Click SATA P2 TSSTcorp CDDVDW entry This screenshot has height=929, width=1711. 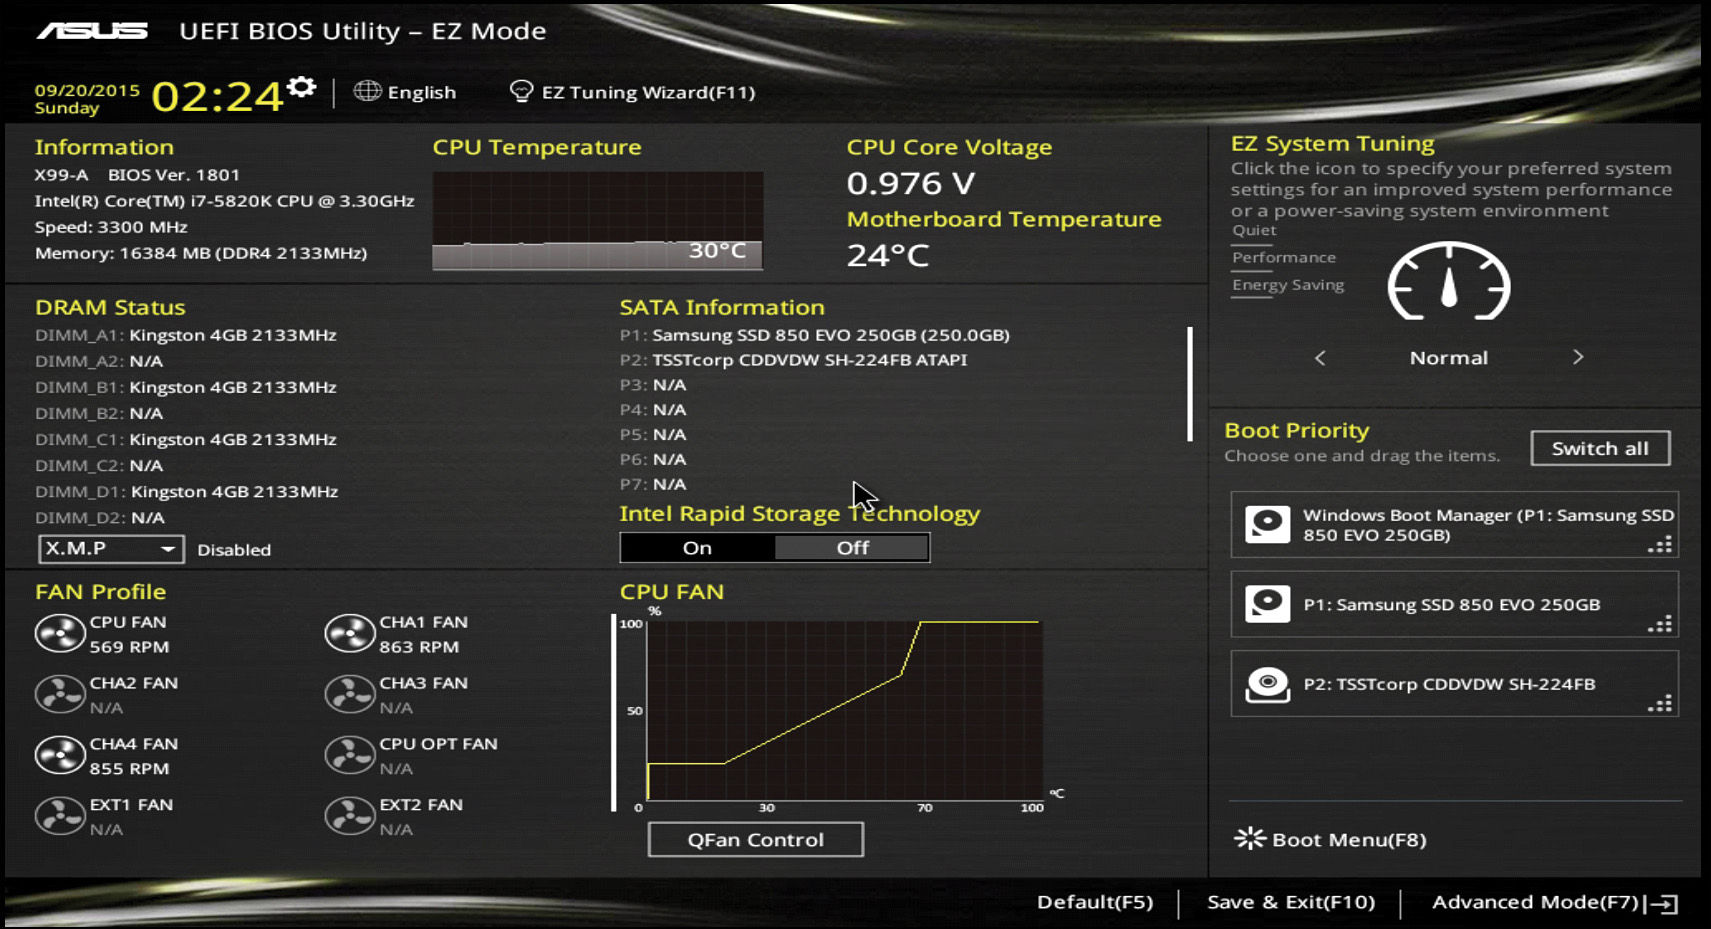(x=794, y=360)
